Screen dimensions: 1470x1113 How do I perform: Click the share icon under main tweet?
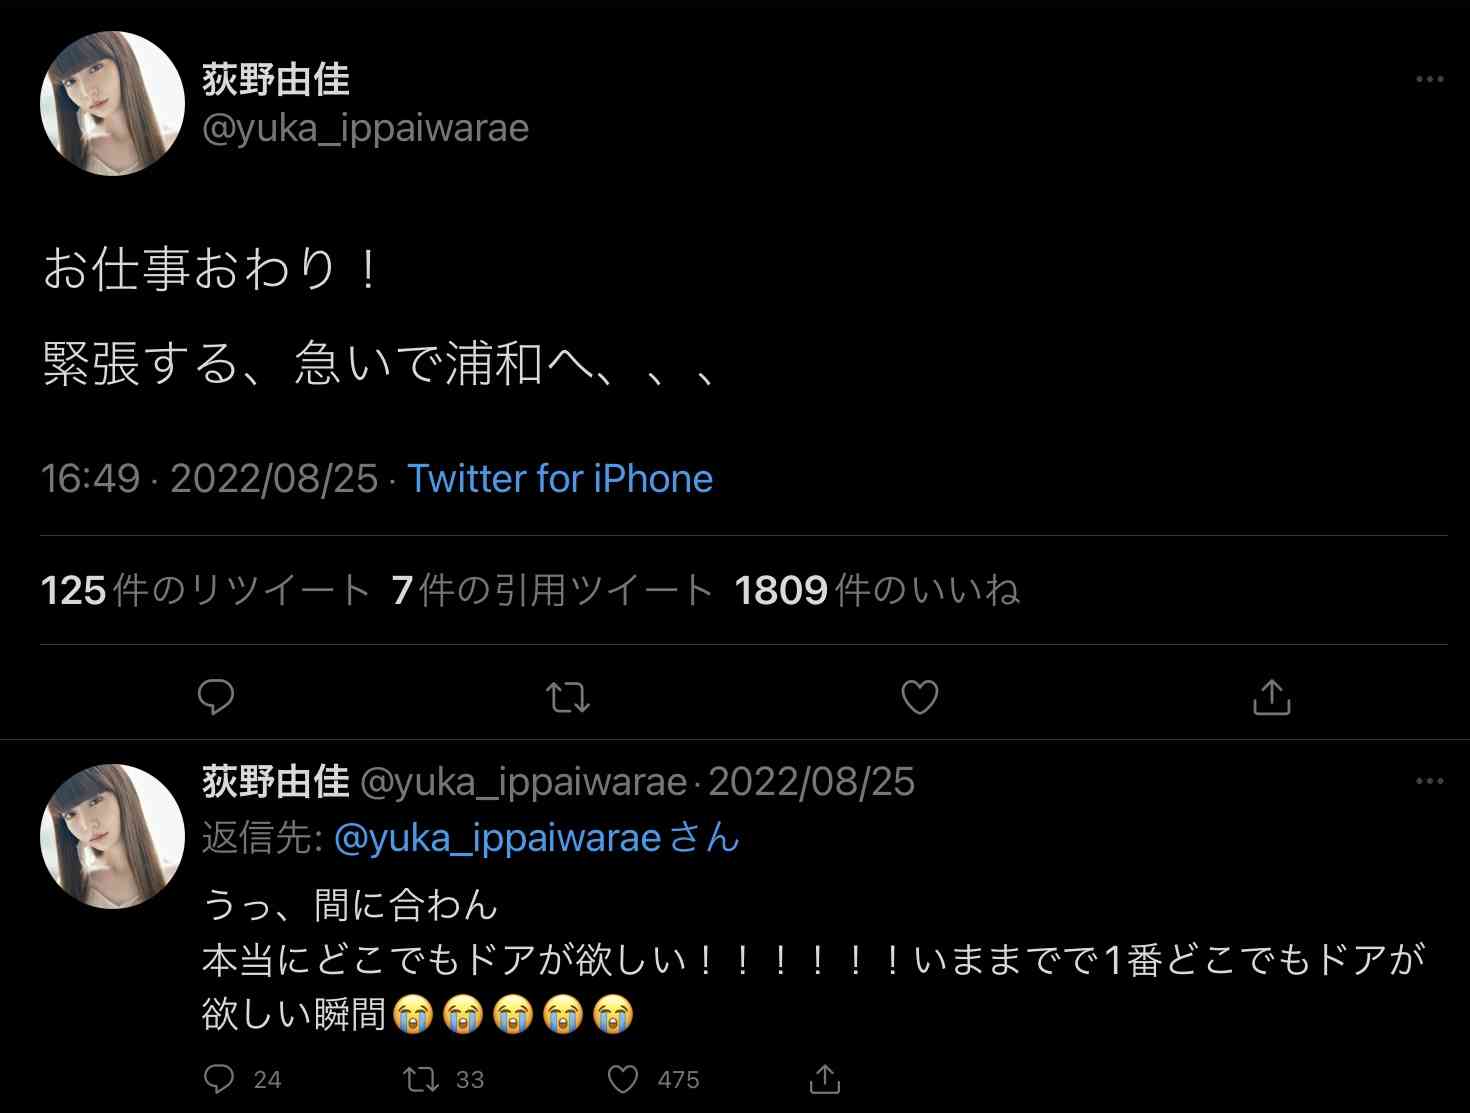click(x=1271, y=697)
